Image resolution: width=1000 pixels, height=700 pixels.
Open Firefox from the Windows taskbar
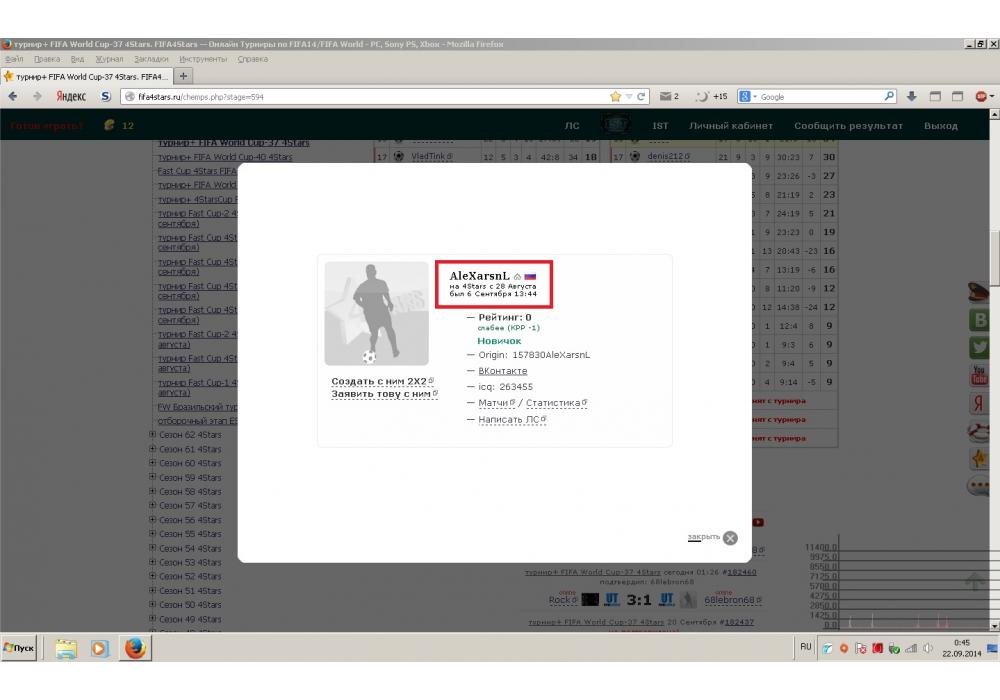pyautogui.click(x=135, y=648)
